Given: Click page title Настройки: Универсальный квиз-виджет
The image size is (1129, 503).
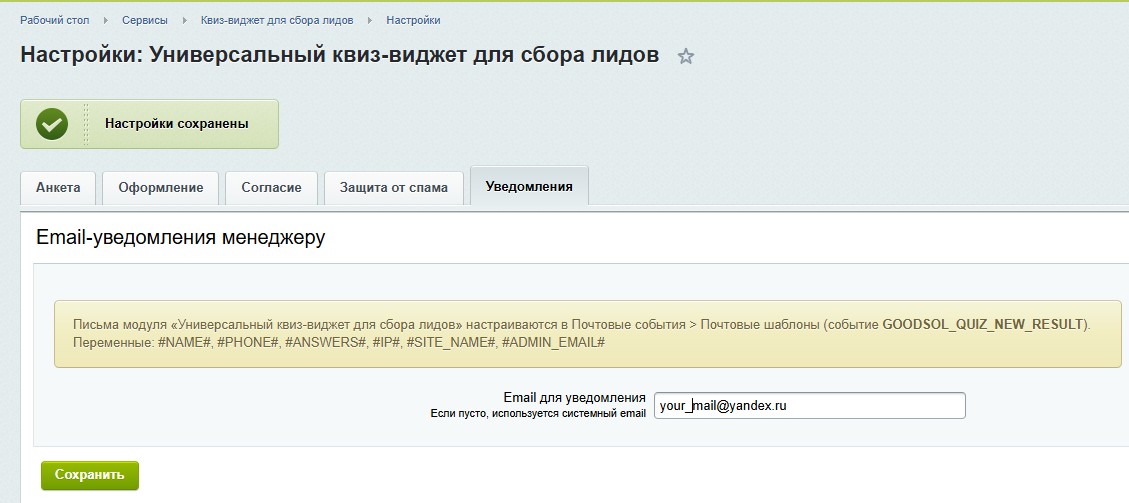Looking at the screenshot, I should (340, 55).
